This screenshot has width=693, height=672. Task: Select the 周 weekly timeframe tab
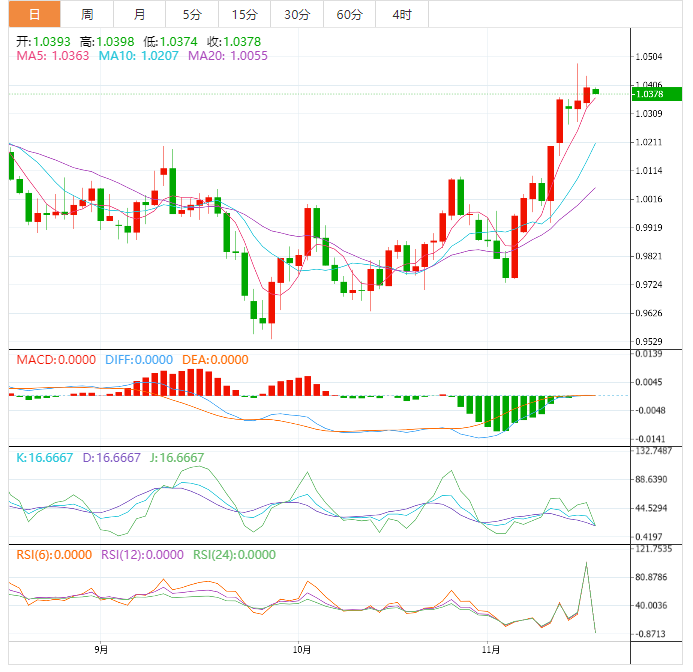click(x=87, y=14)
